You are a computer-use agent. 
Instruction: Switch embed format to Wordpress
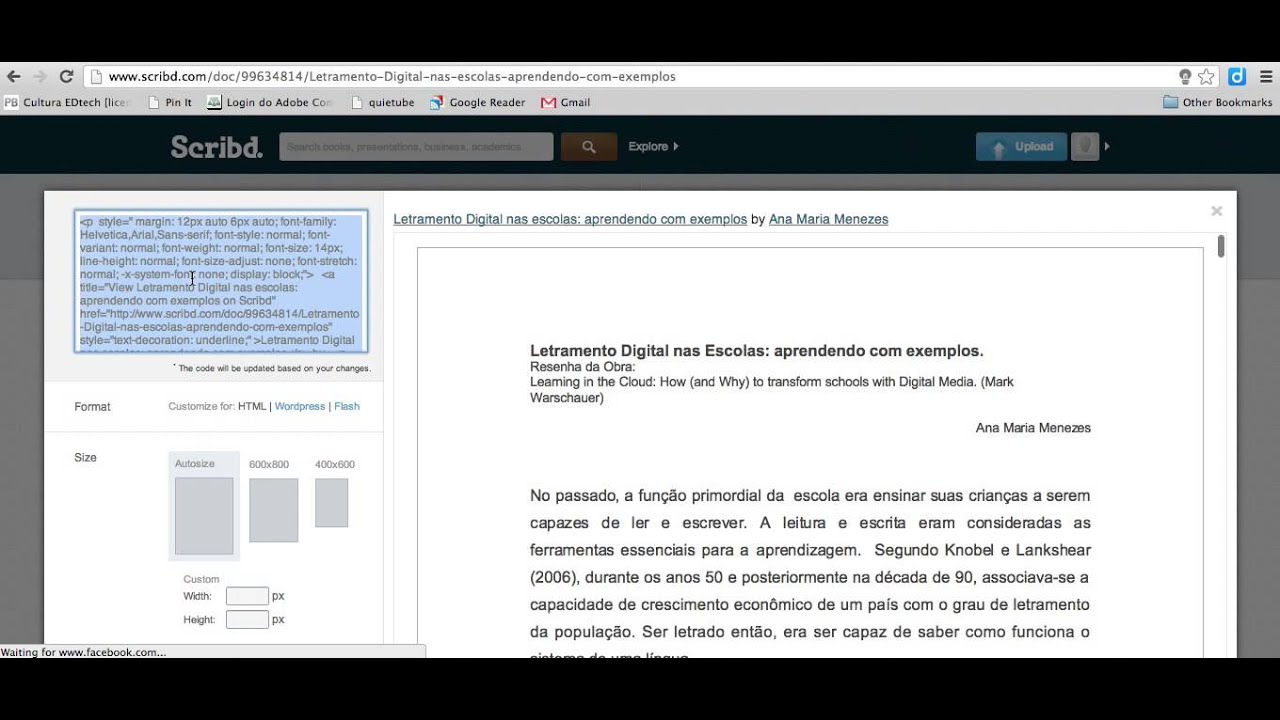(300, 406)
